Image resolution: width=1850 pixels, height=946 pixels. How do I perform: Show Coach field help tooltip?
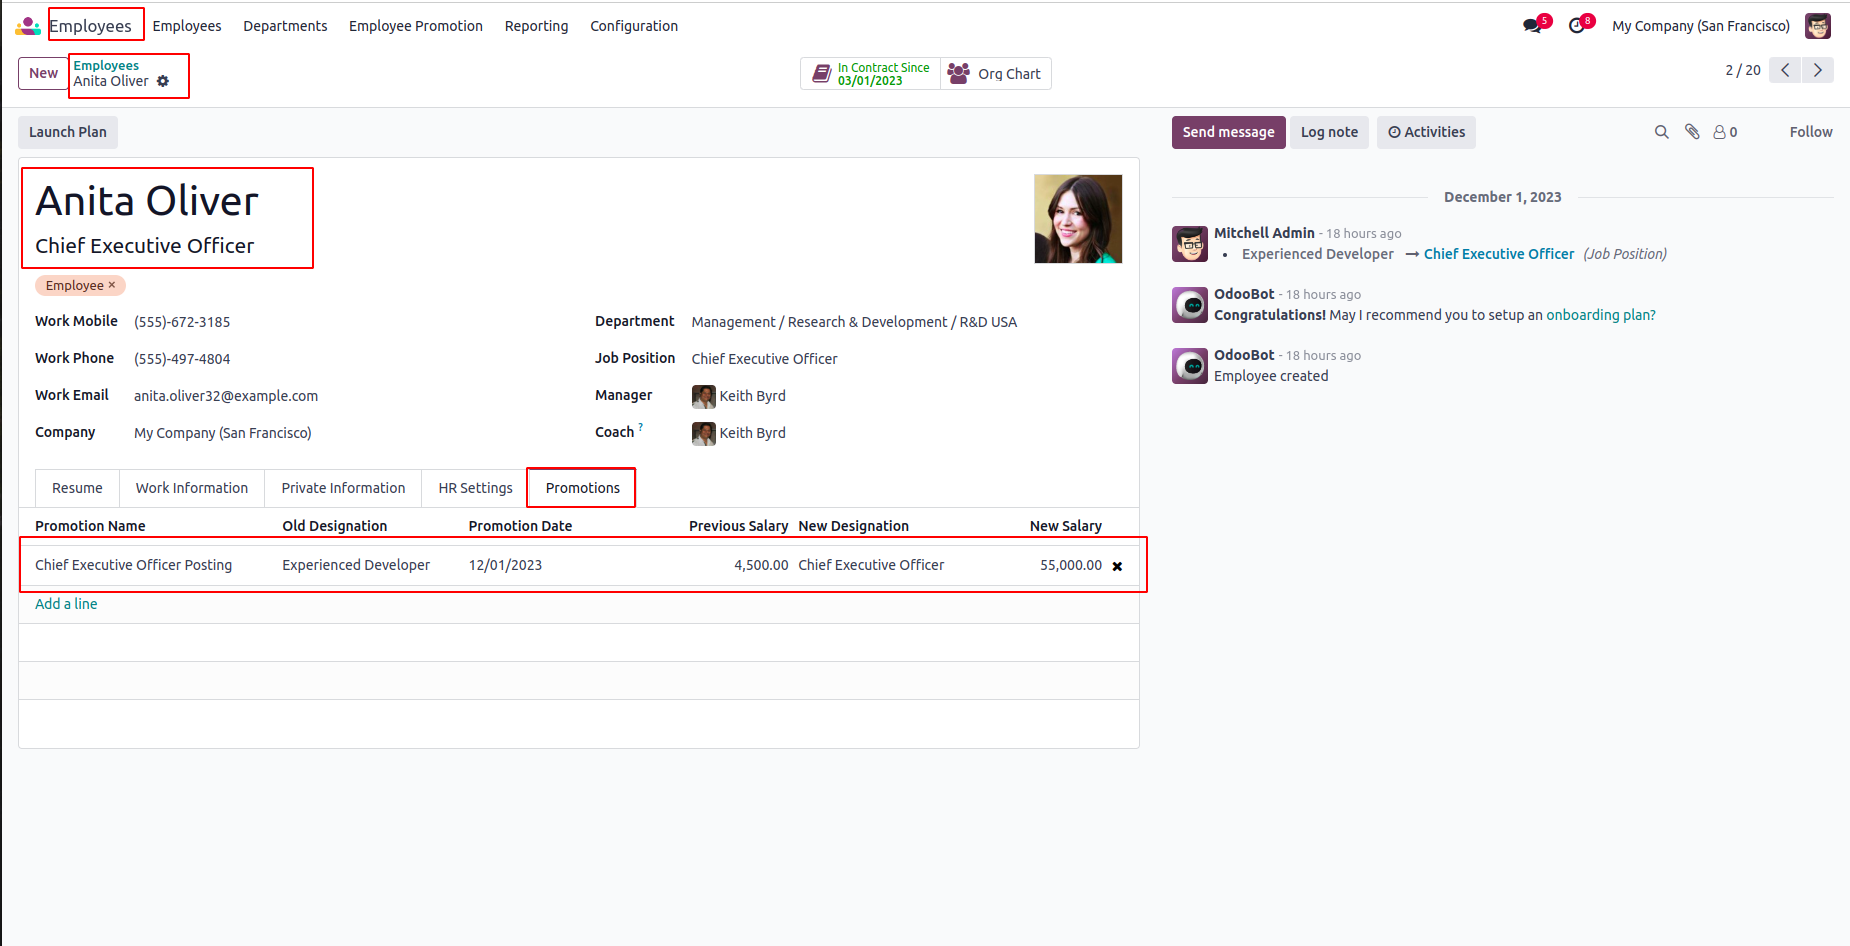click(x=641, y=427)
